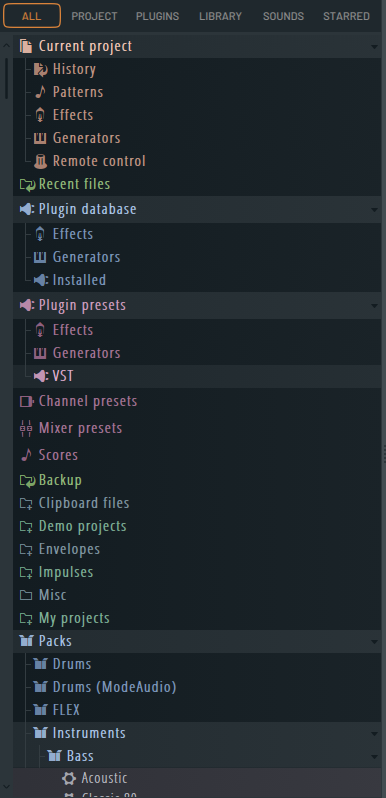Click the Channel presets icon
Image resolution: width=386 pixels, height=798 pixels.
point(26,402)
